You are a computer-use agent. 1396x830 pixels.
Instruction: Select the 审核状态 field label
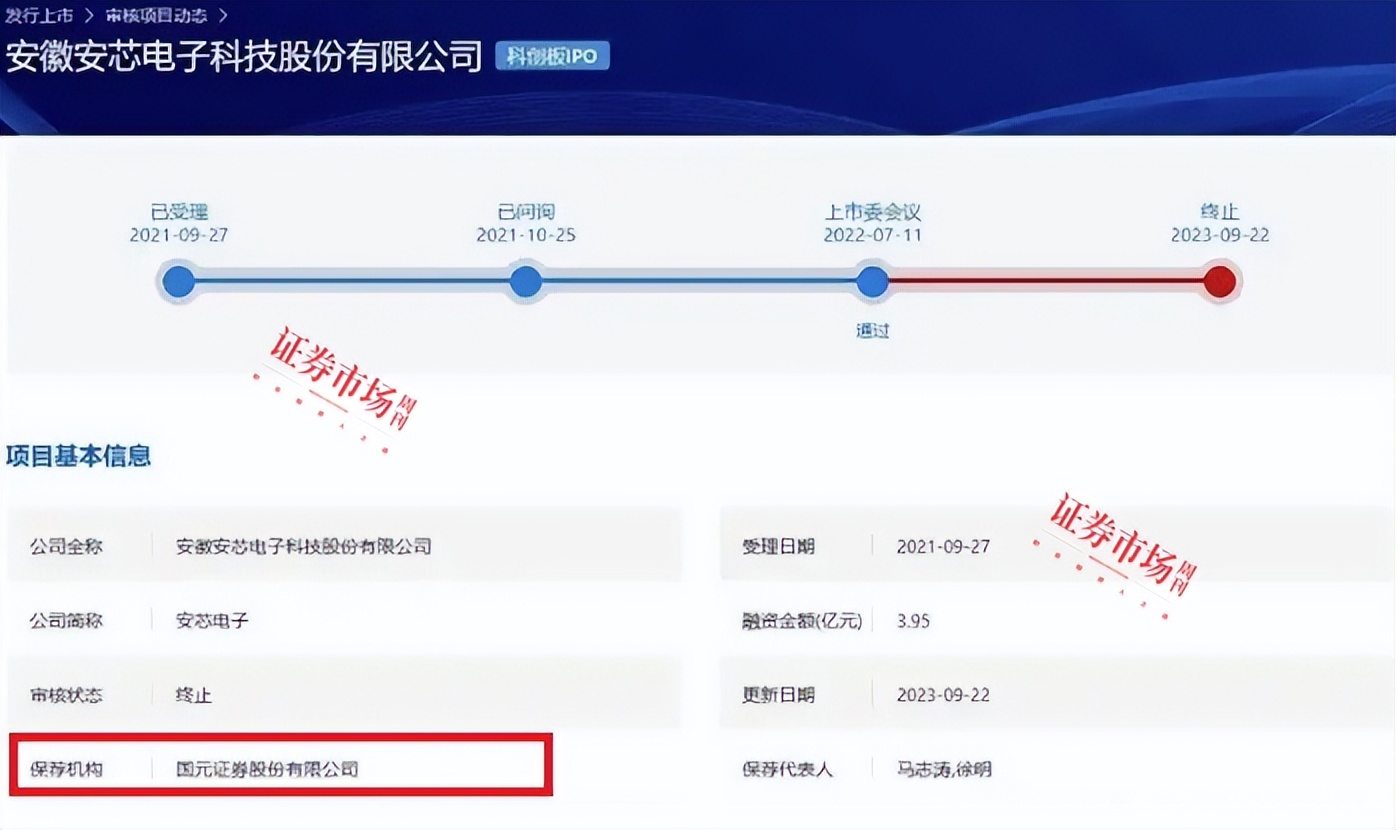tap(66, 695)
